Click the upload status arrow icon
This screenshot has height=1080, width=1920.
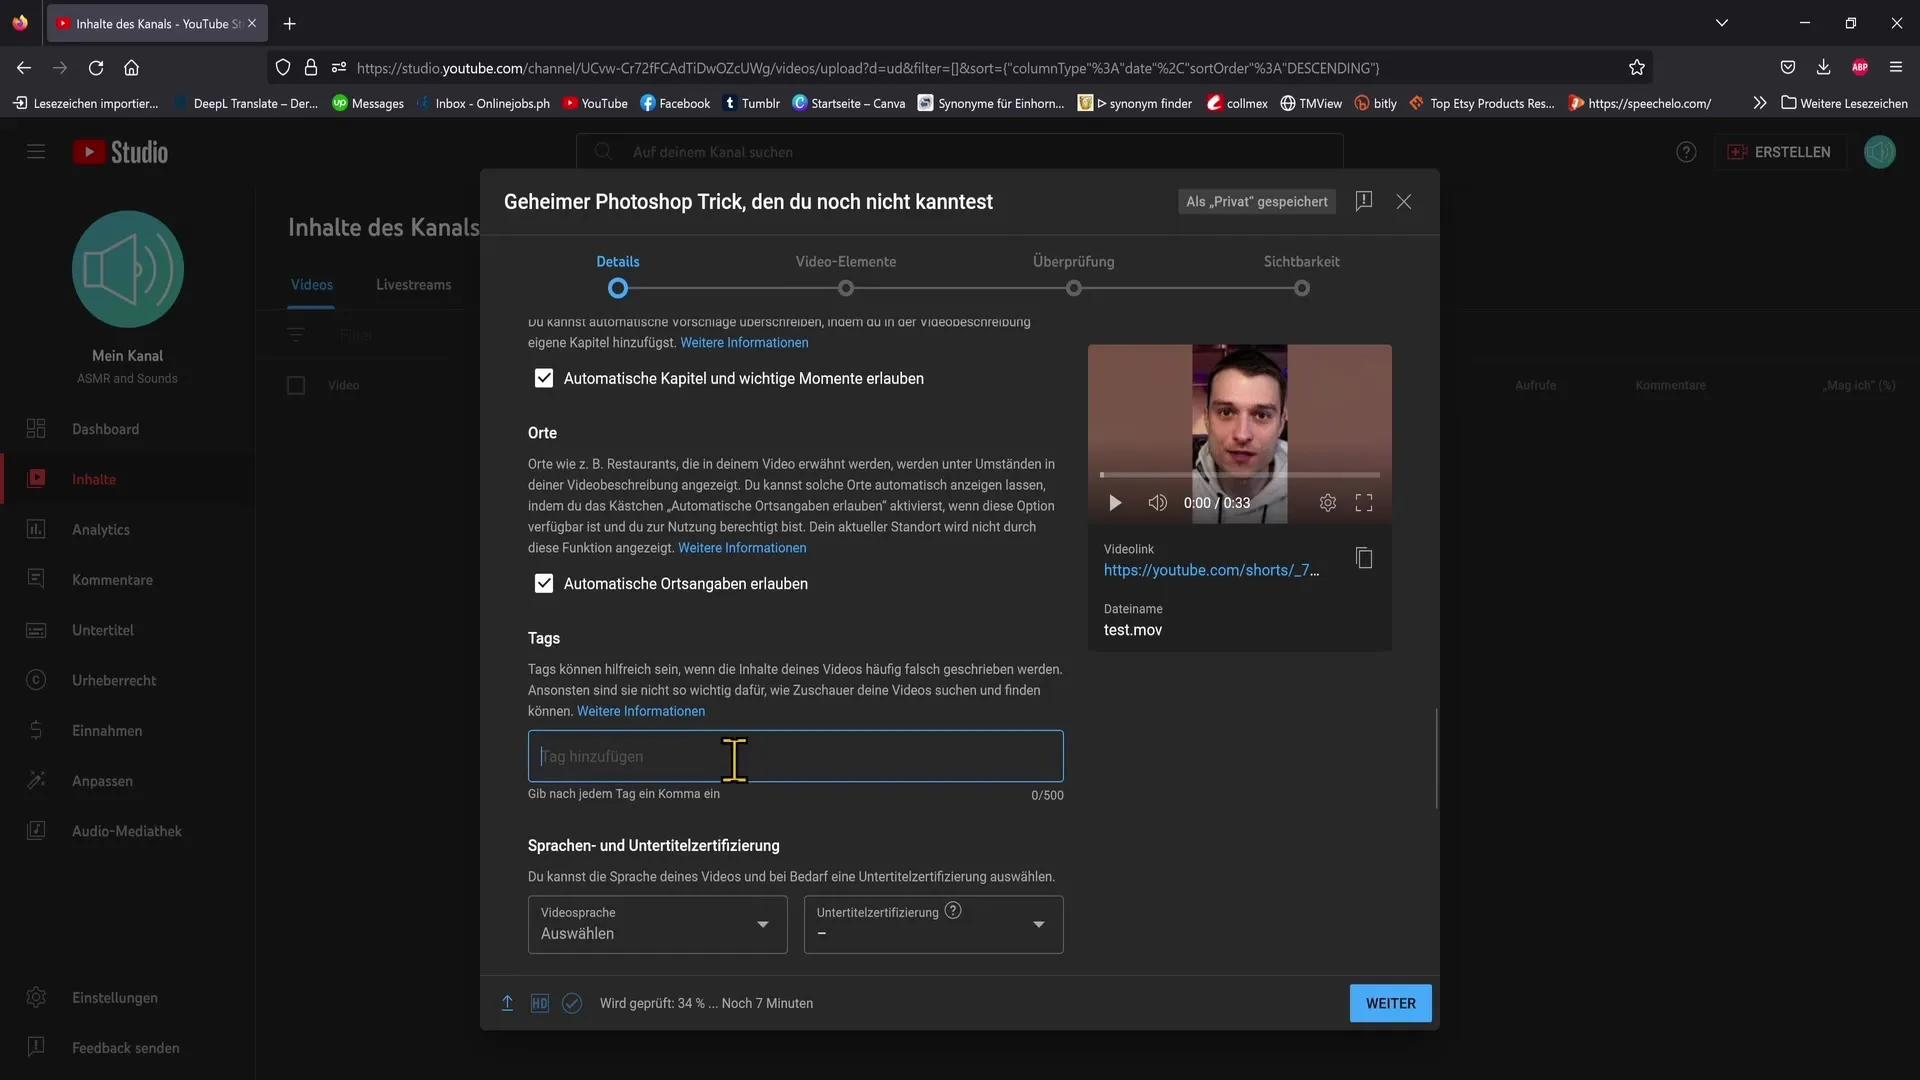[x=507, y=1003]
